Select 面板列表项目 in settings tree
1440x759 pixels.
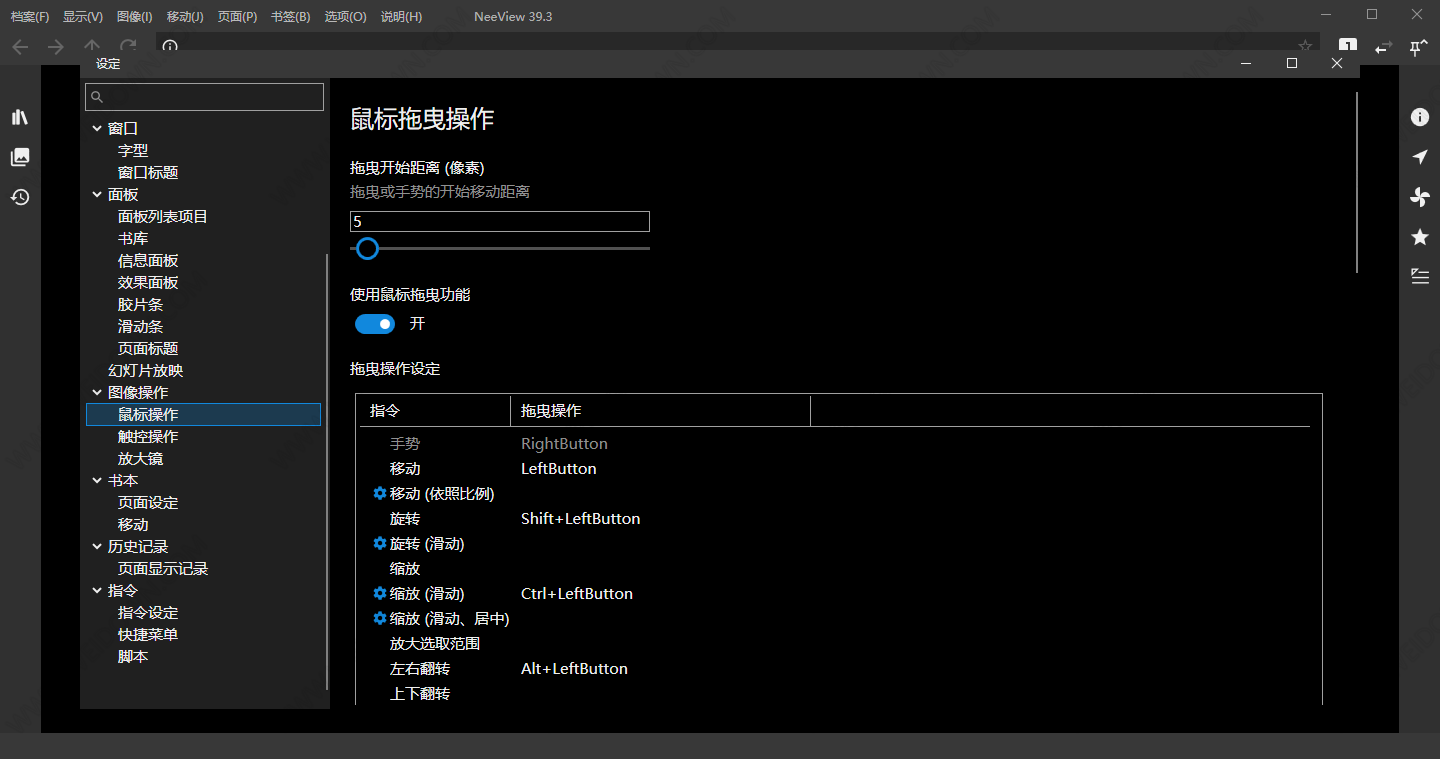click(x=163, y=216)
